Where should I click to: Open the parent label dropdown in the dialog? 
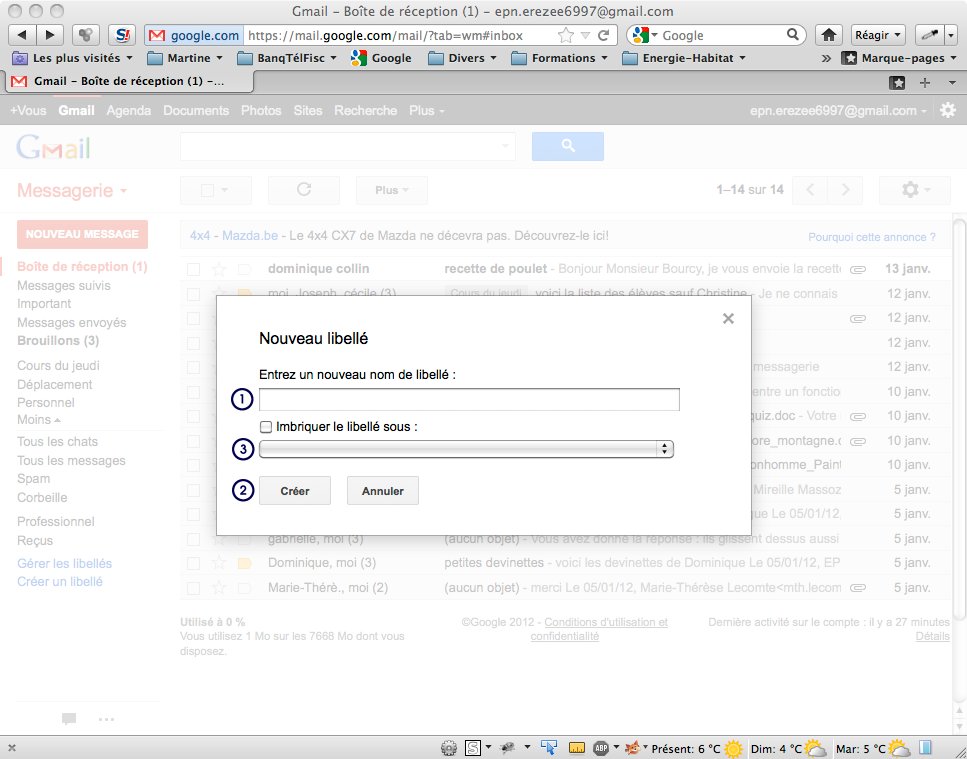[466, 449]
